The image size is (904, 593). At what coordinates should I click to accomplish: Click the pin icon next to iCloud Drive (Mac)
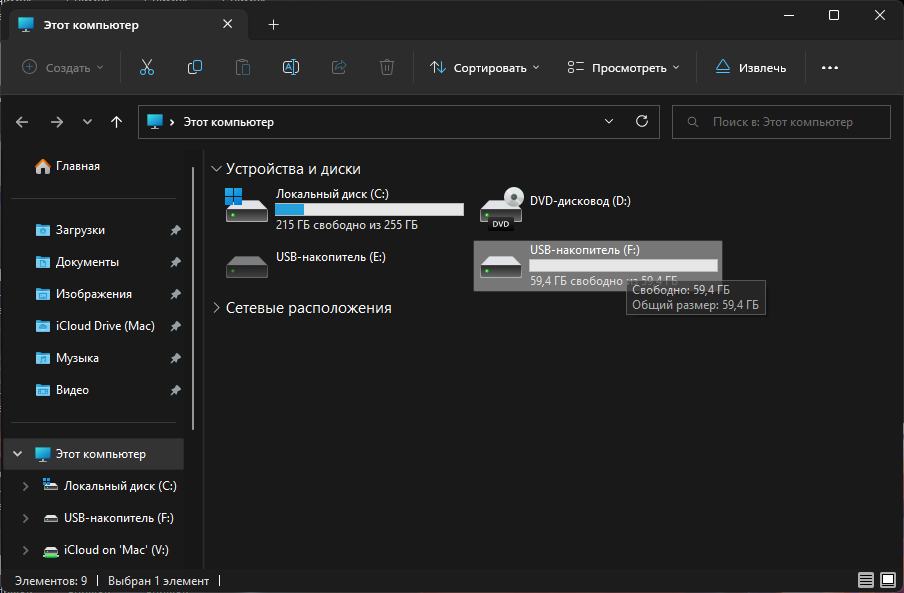click(x=176, y=326)
